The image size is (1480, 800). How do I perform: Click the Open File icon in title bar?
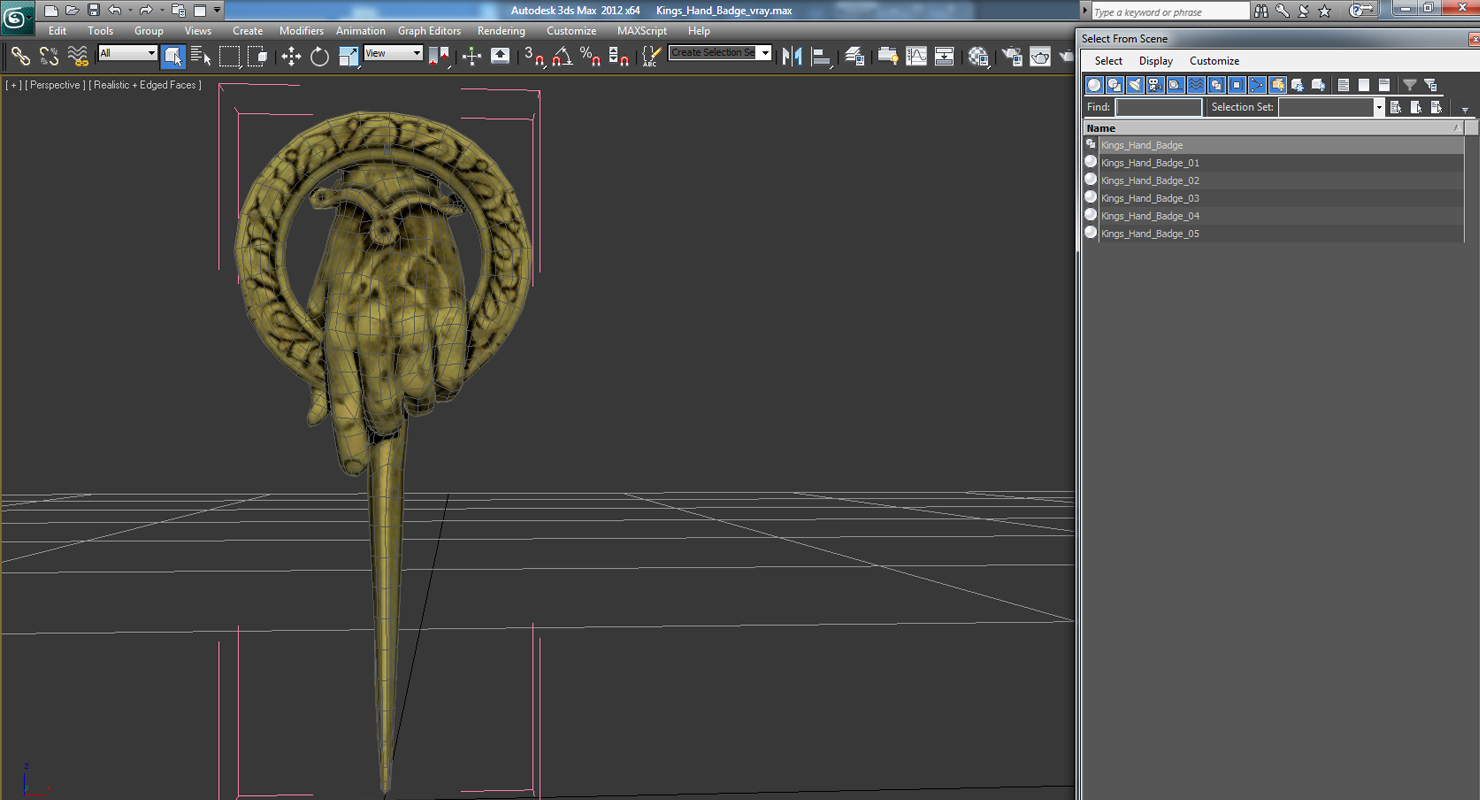click(x=72, y=10)
